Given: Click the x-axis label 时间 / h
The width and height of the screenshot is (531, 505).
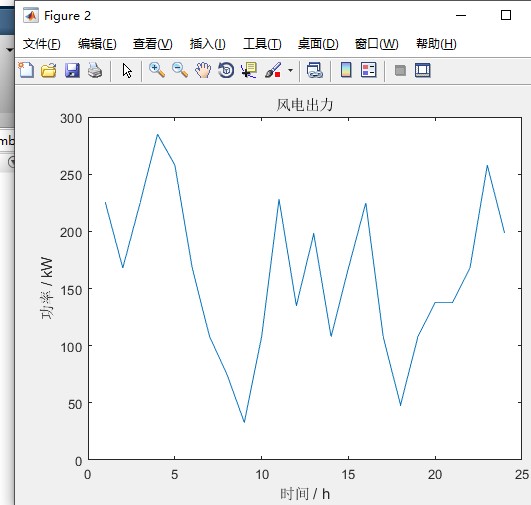Looking at the screenshot, I should (x=305, y=494).
